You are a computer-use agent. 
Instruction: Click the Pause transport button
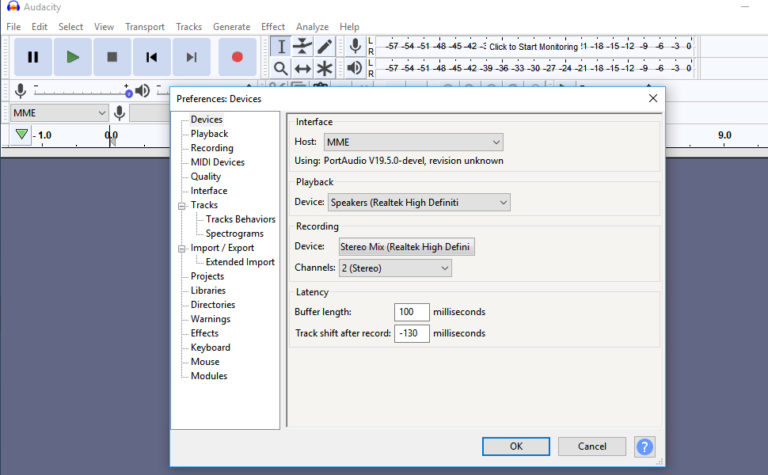(x=33, y=57)
